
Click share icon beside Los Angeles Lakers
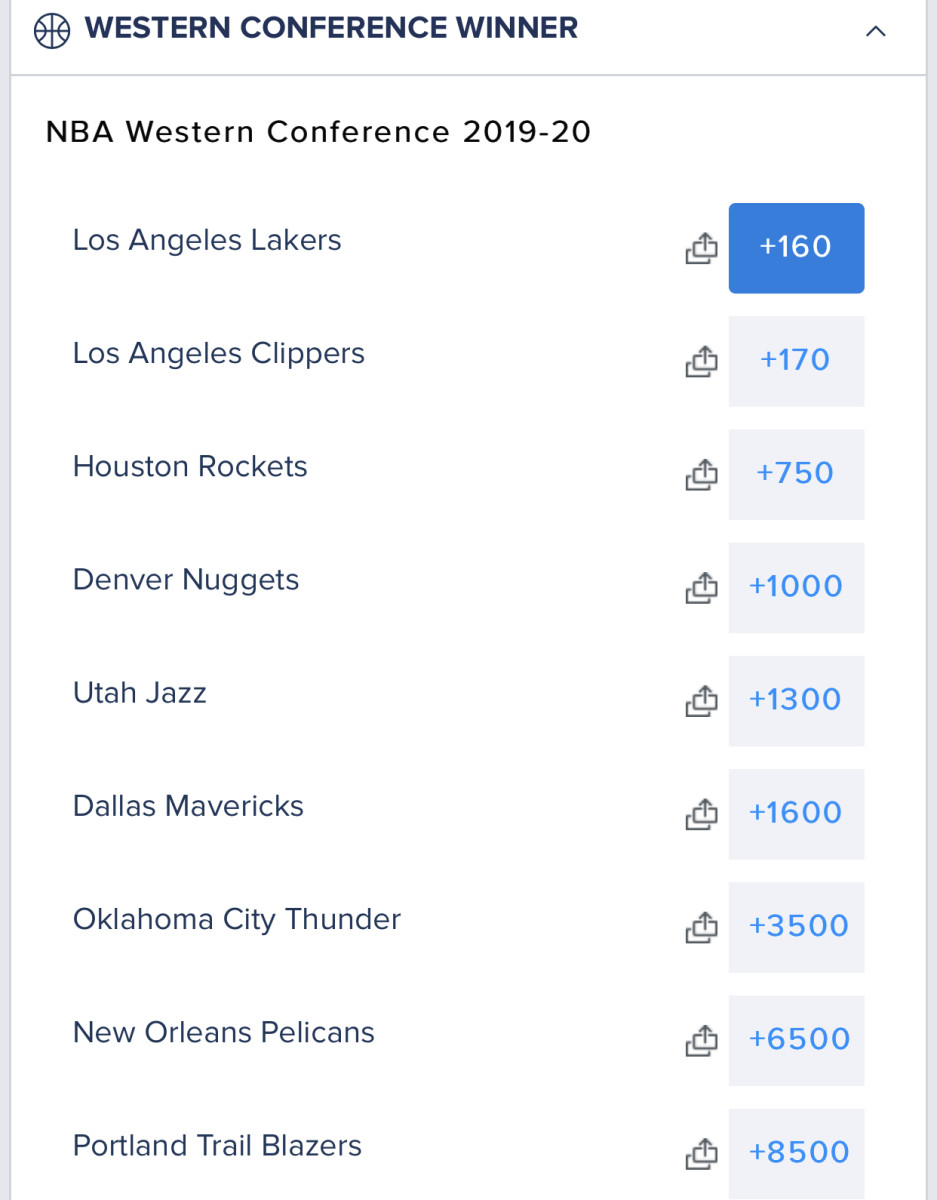click(x=701, y=248)
